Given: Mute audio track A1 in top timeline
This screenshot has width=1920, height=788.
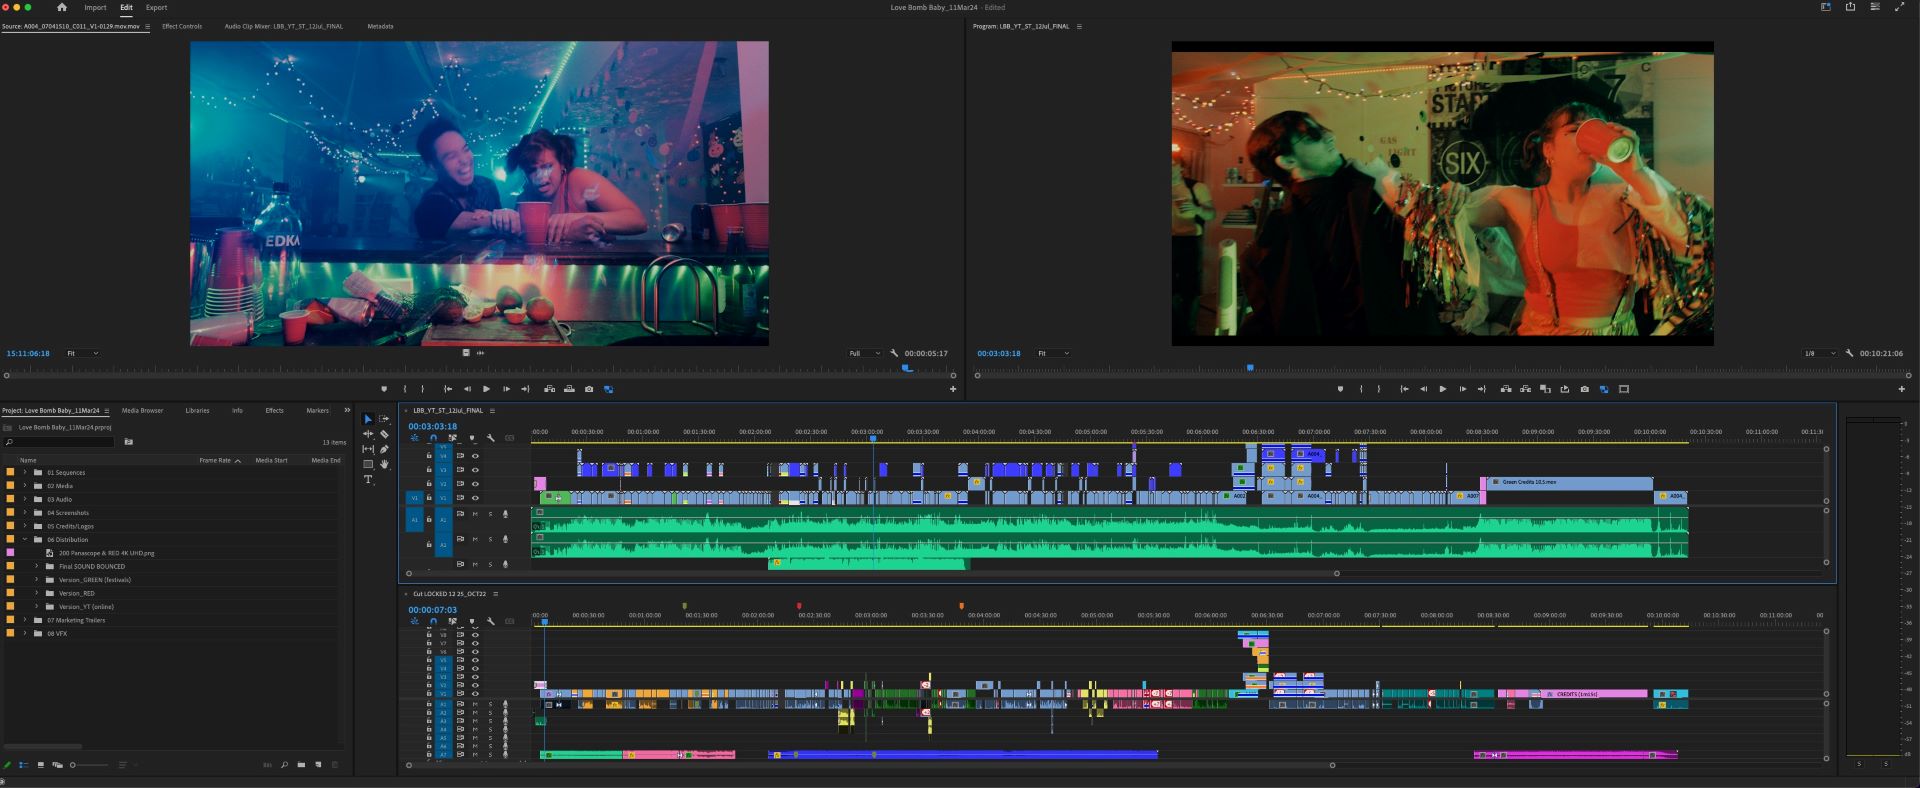Looking at the screenshot, I should coord(475,514).
